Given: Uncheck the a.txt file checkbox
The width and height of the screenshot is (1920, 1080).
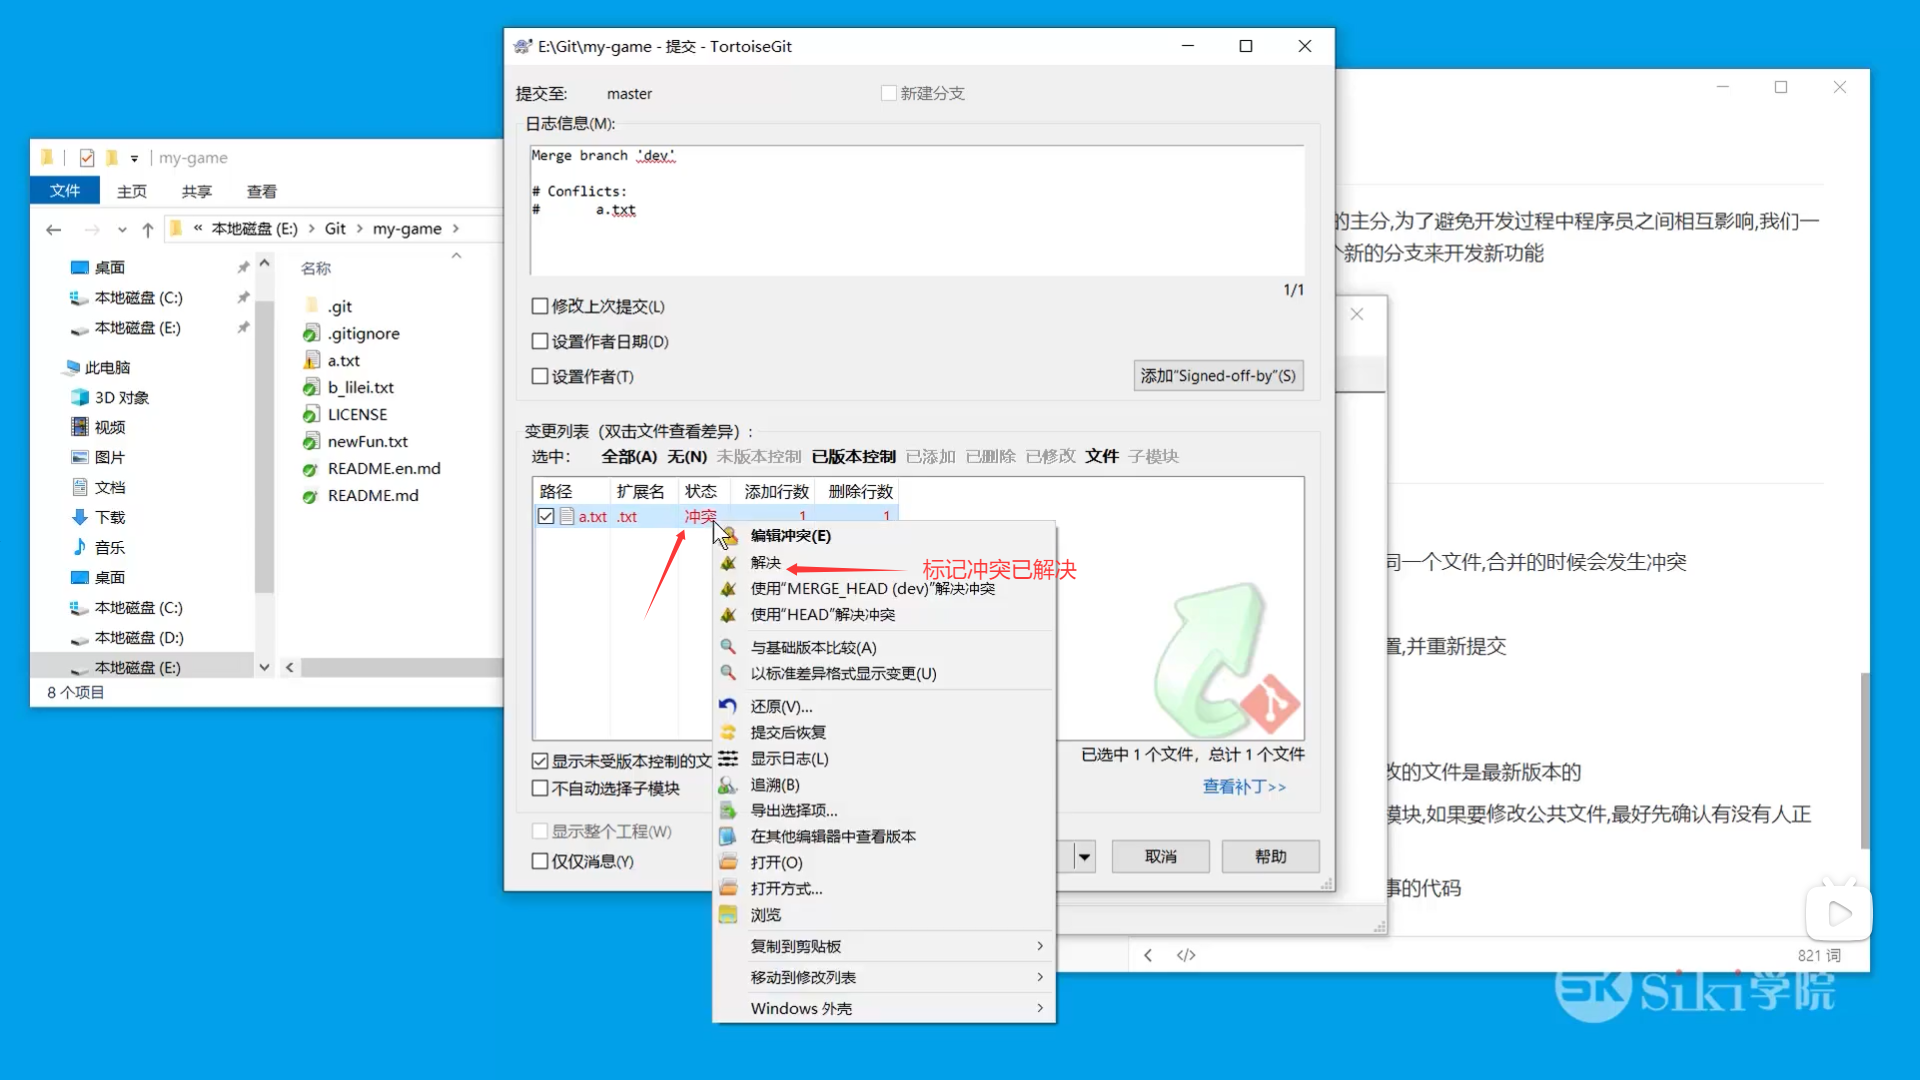Looking at the screenshot, I should tap(546, 516).
